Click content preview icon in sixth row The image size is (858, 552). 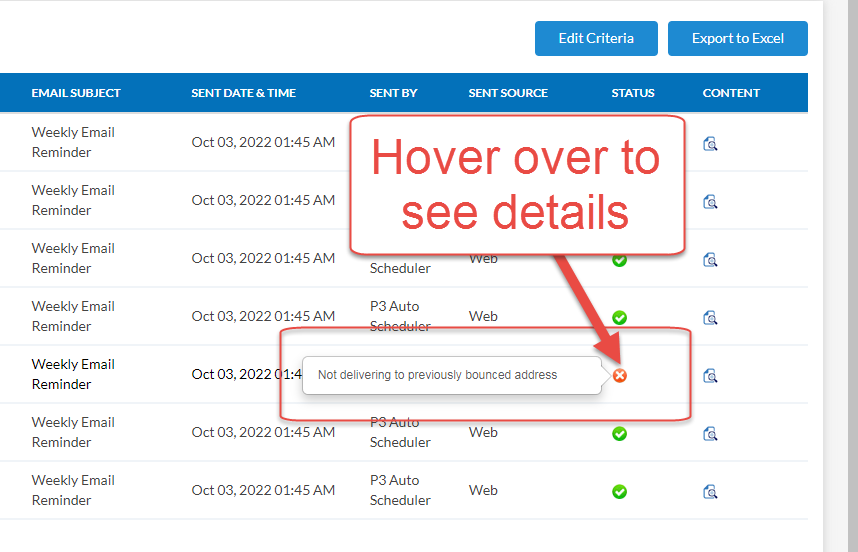[x=711, y=433]
